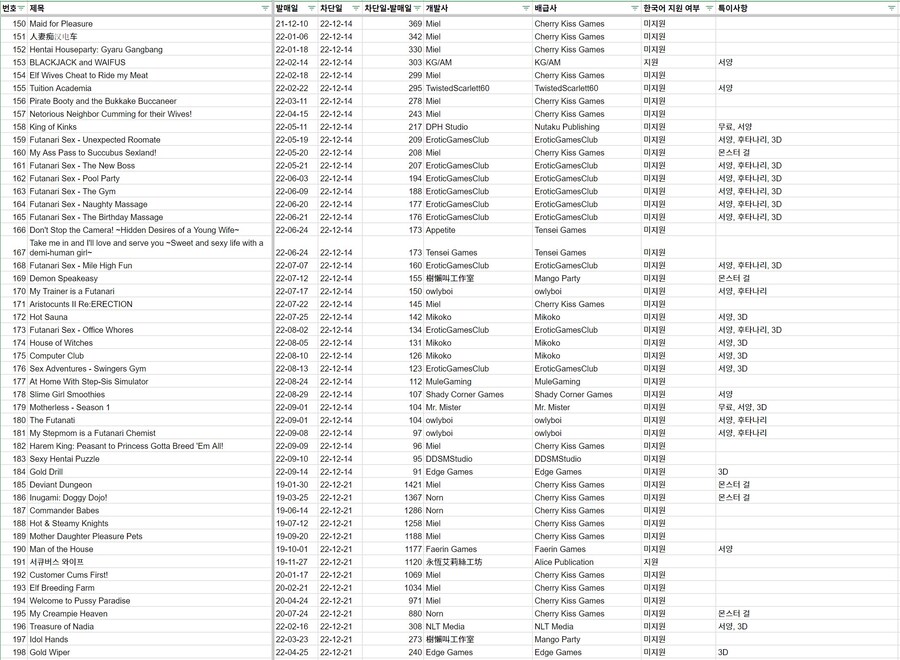
Task: Select the '지원' cell in 서큐버스 와이프 row
Action: pyautogui.click(x=678, y=562)
